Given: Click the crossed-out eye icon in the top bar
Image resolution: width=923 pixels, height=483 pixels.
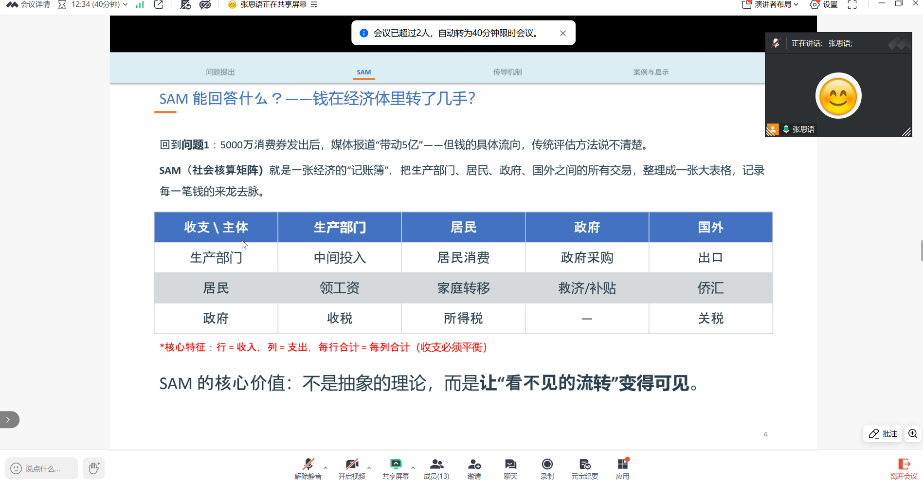Looking at the screenshot, I should (205, 5).
